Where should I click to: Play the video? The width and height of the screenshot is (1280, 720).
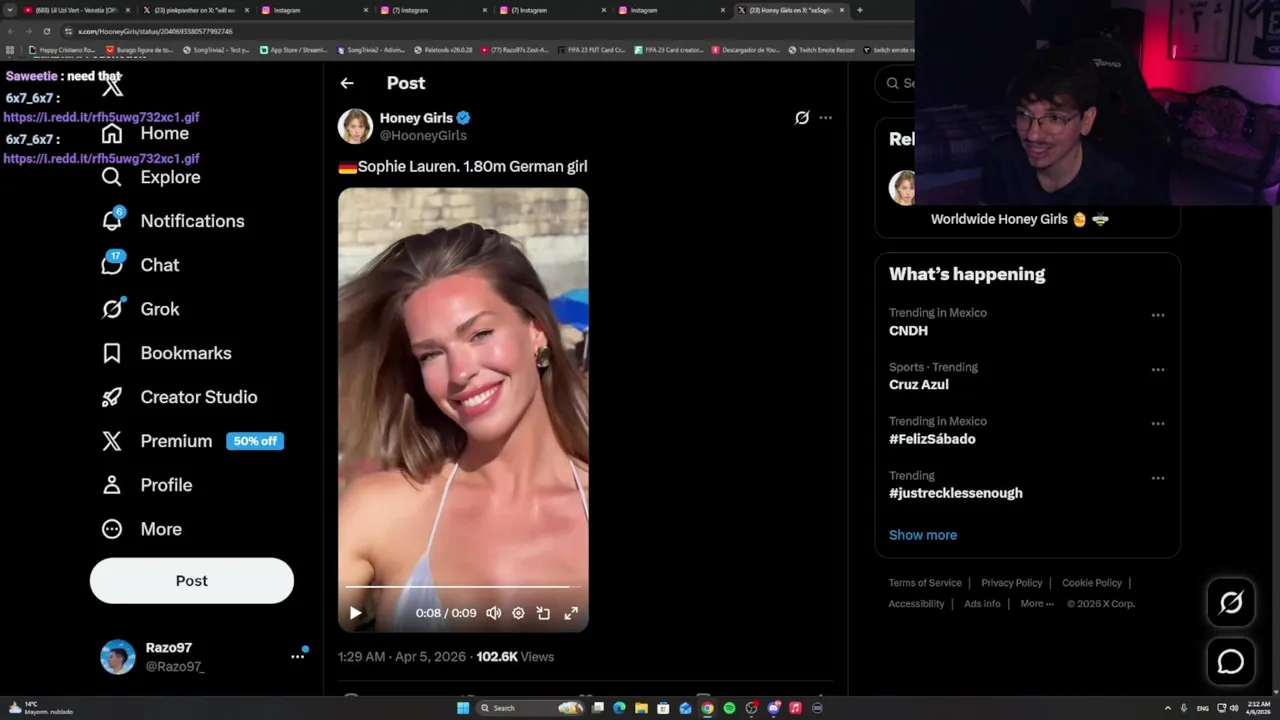pyautogui.click(x=355, y=613)
